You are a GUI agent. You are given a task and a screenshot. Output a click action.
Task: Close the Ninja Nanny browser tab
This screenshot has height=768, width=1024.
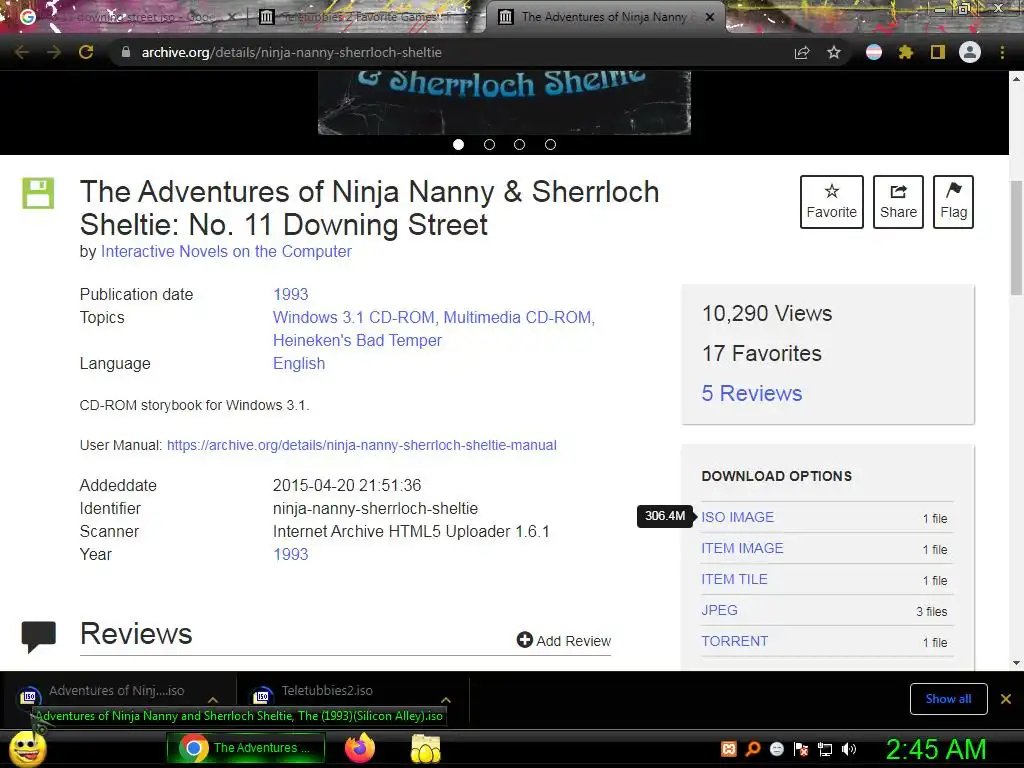[710, 17]
